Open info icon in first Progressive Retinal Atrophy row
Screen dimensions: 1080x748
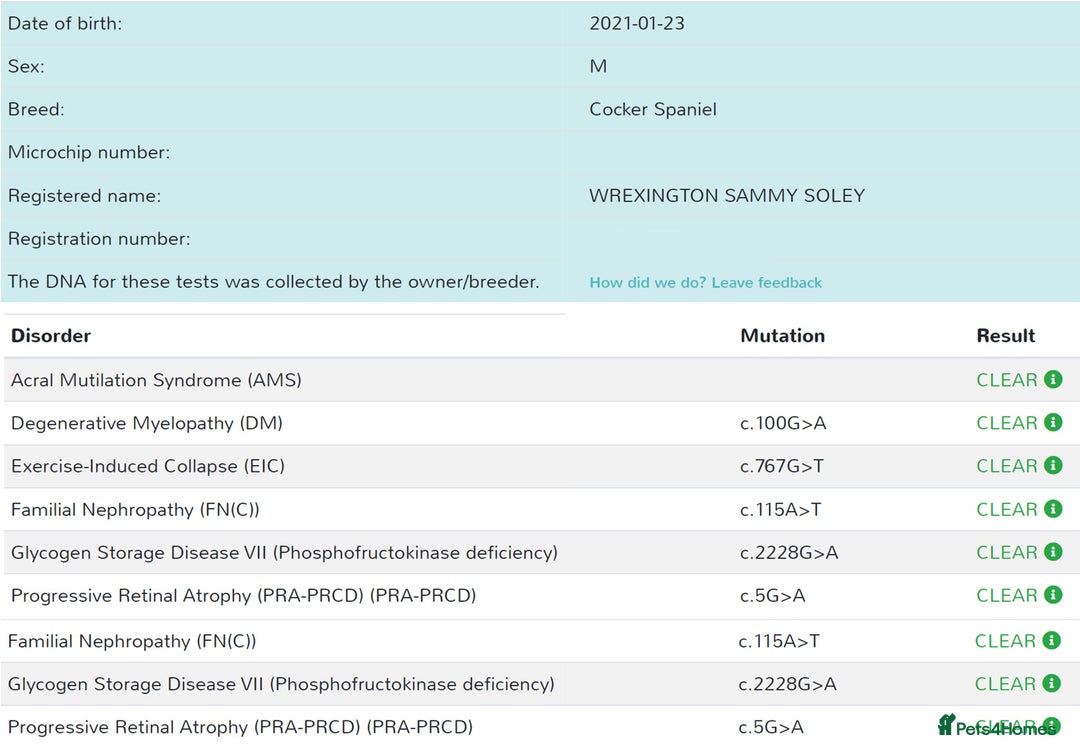(1052, 595)
